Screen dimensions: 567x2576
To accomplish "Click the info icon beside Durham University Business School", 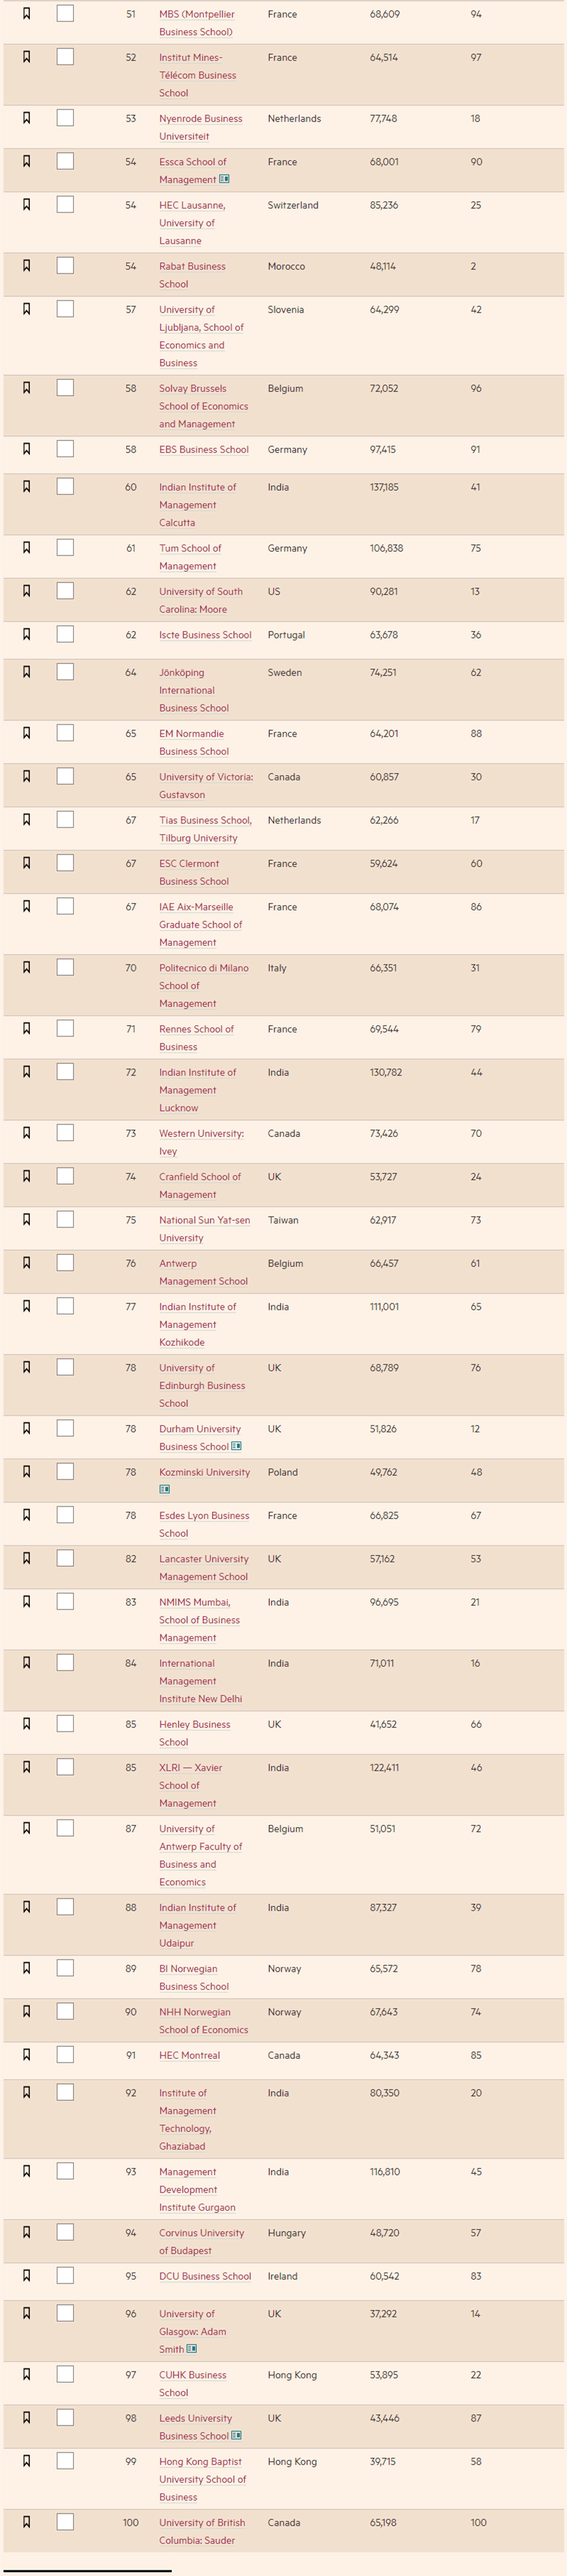I will coord(236,1446).
